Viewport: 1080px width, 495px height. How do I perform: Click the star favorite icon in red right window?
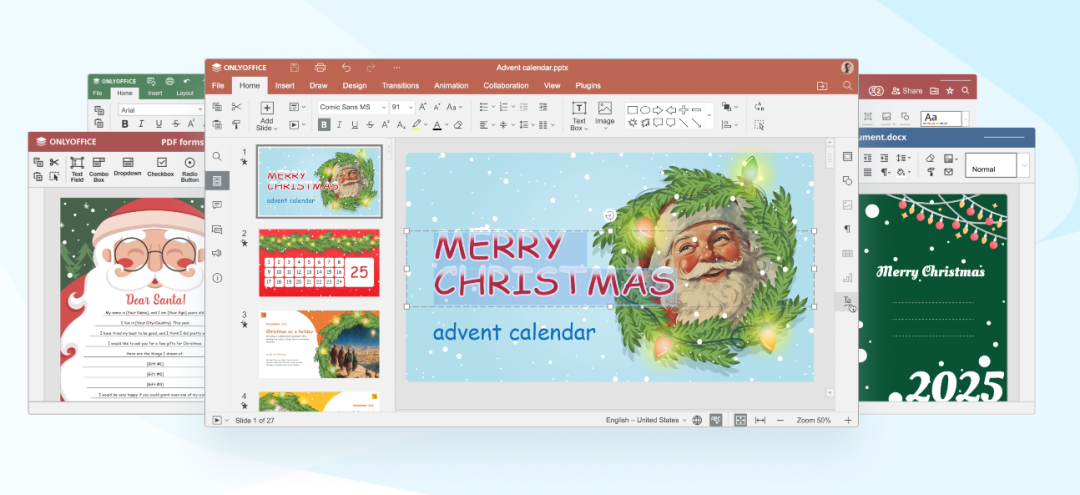click(950, 91)
